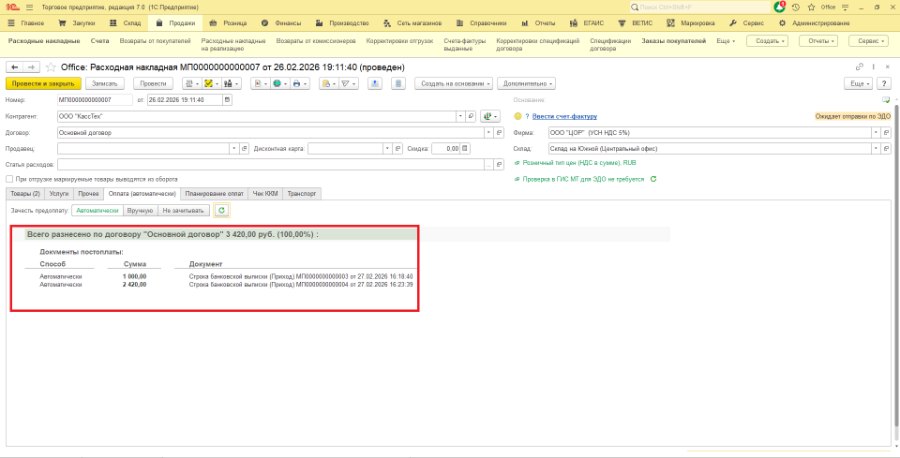The image size is (900, 458).
Task: Click the Розничный тип цен link
Action: point(579,163)
